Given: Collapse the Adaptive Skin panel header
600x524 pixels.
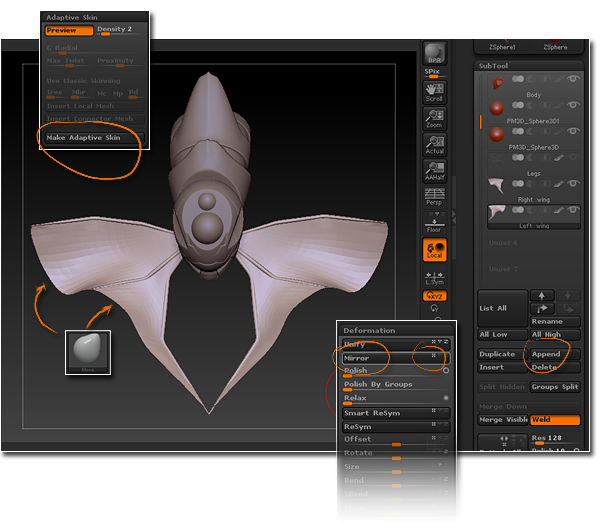Looking at the screenshot, I should click(95, 17).
